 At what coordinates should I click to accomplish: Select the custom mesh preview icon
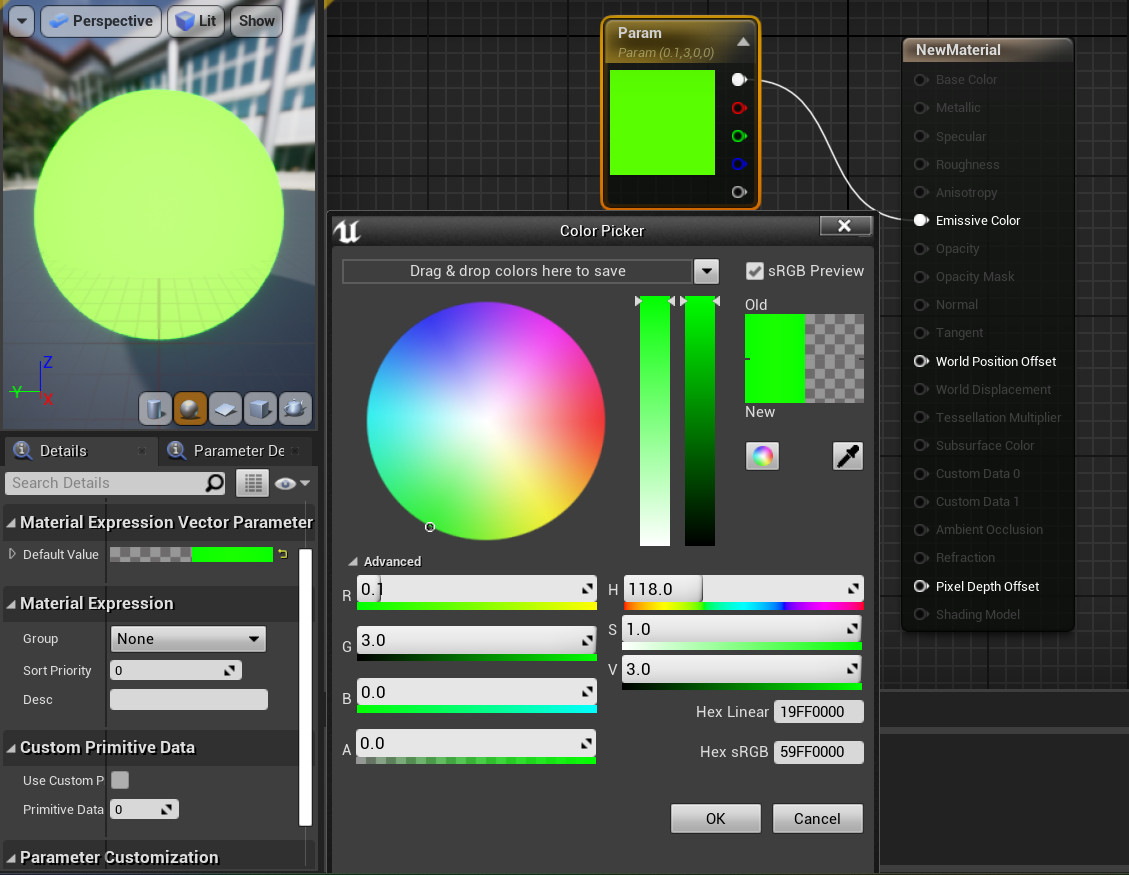coord(295,408)
